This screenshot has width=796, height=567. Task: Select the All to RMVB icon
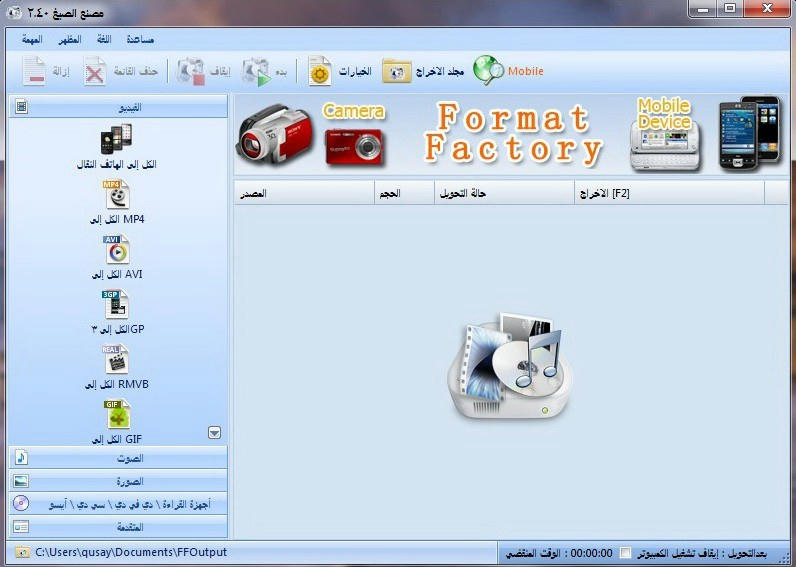pyautogui.click(x=116, y=359)
